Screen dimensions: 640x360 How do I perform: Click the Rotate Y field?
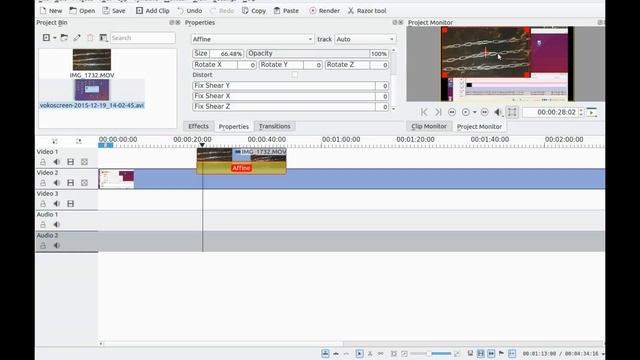coord(291,65)
